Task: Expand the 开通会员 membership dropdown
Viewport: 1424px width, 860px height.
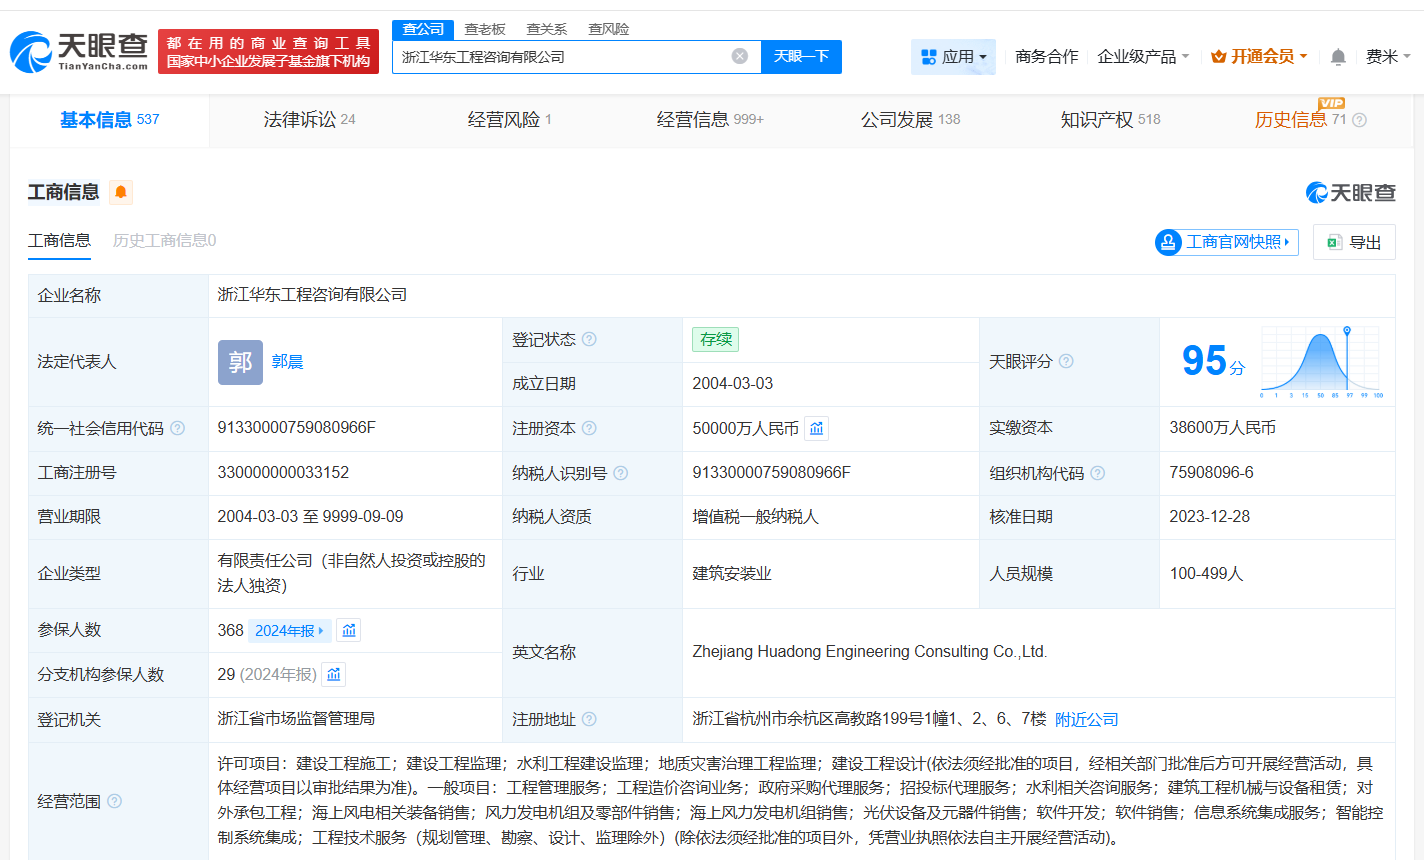Action: click(1259, 57)
